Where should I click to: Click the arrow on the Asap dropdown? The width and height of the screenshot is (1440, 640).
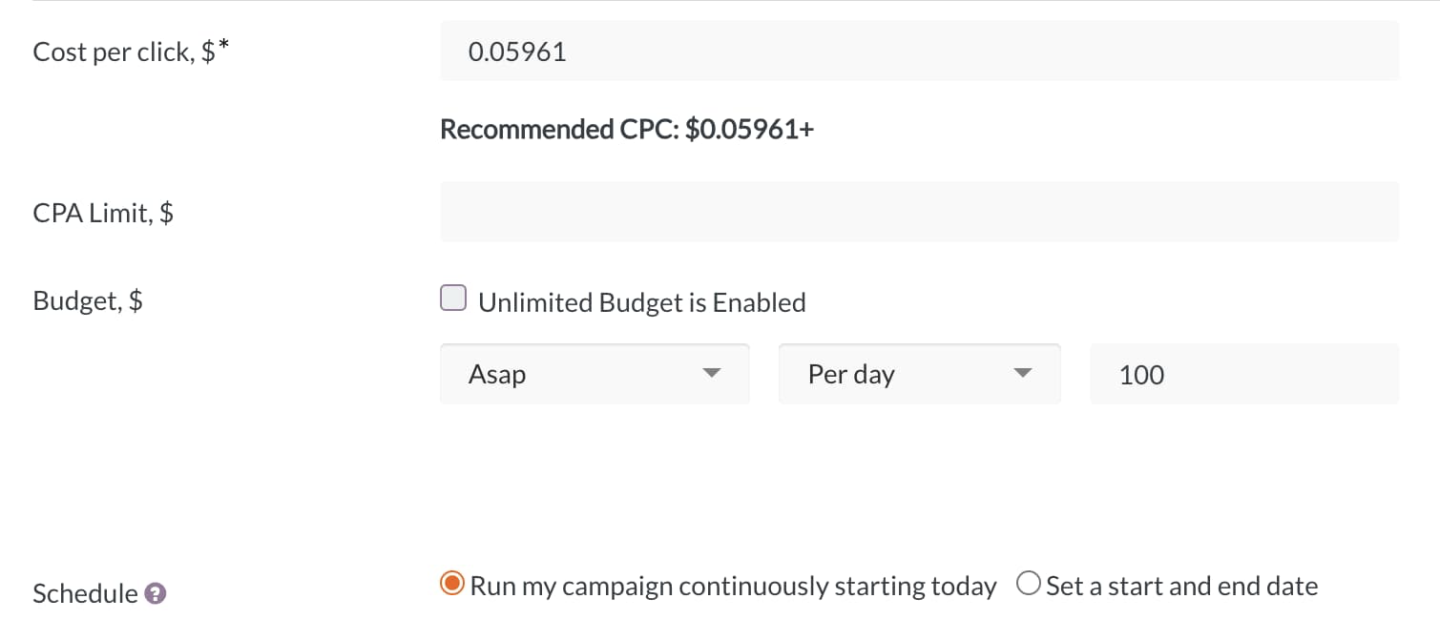tap(711, 373)
